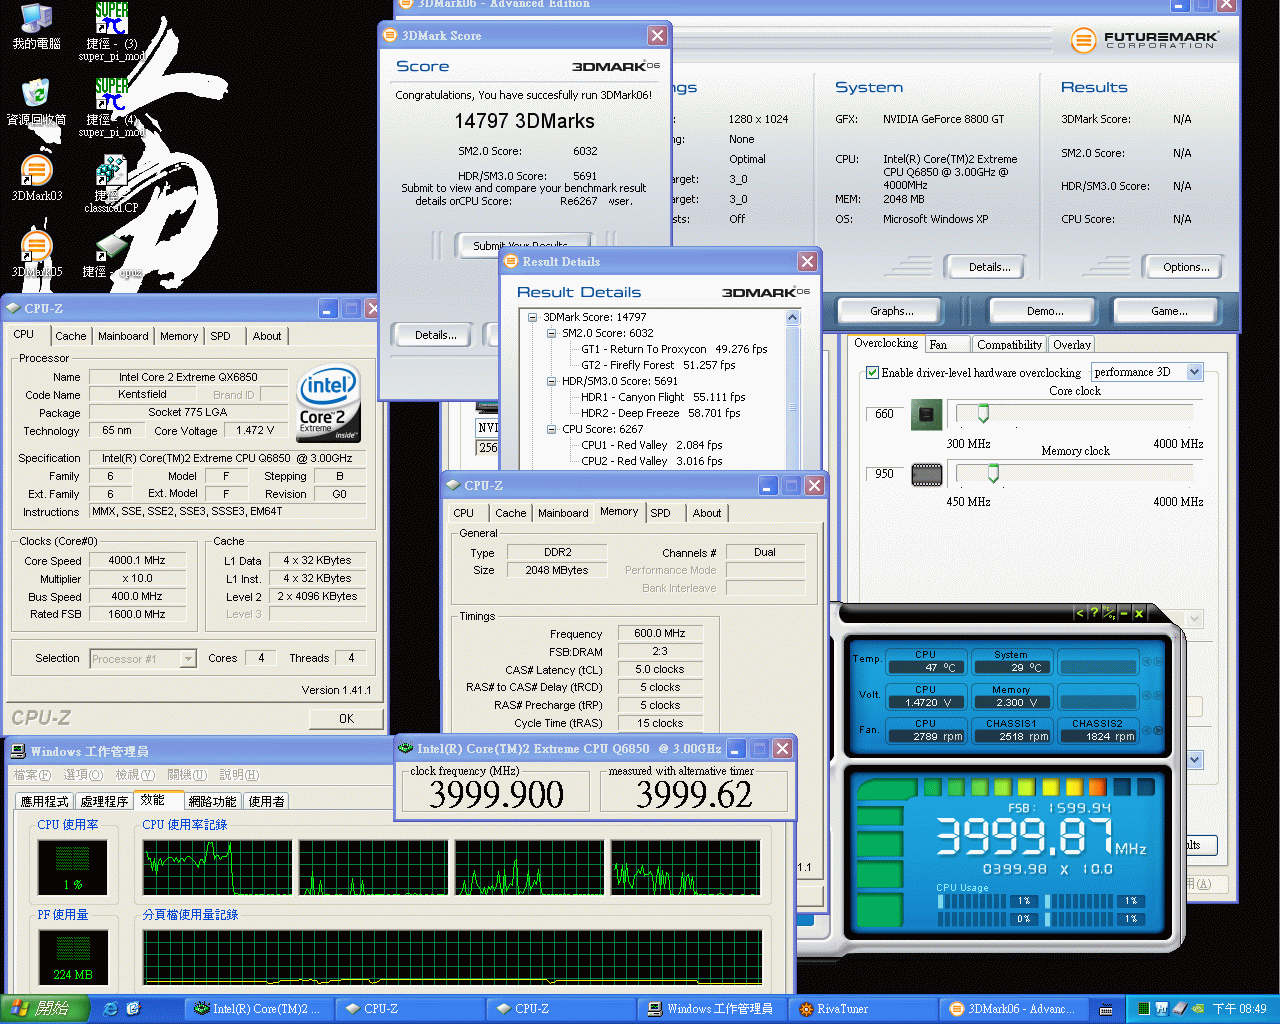This screenshot has width=1280, height=1024.
Task: Click the taskbar clock showing 08:49
Action: (x=1240, y=1009)
